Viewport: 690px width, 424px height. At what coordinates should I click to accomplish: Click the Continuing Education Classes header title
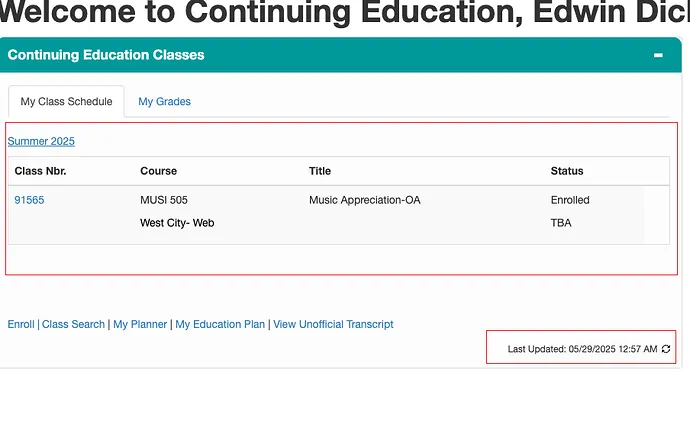[x=106, y=55]
